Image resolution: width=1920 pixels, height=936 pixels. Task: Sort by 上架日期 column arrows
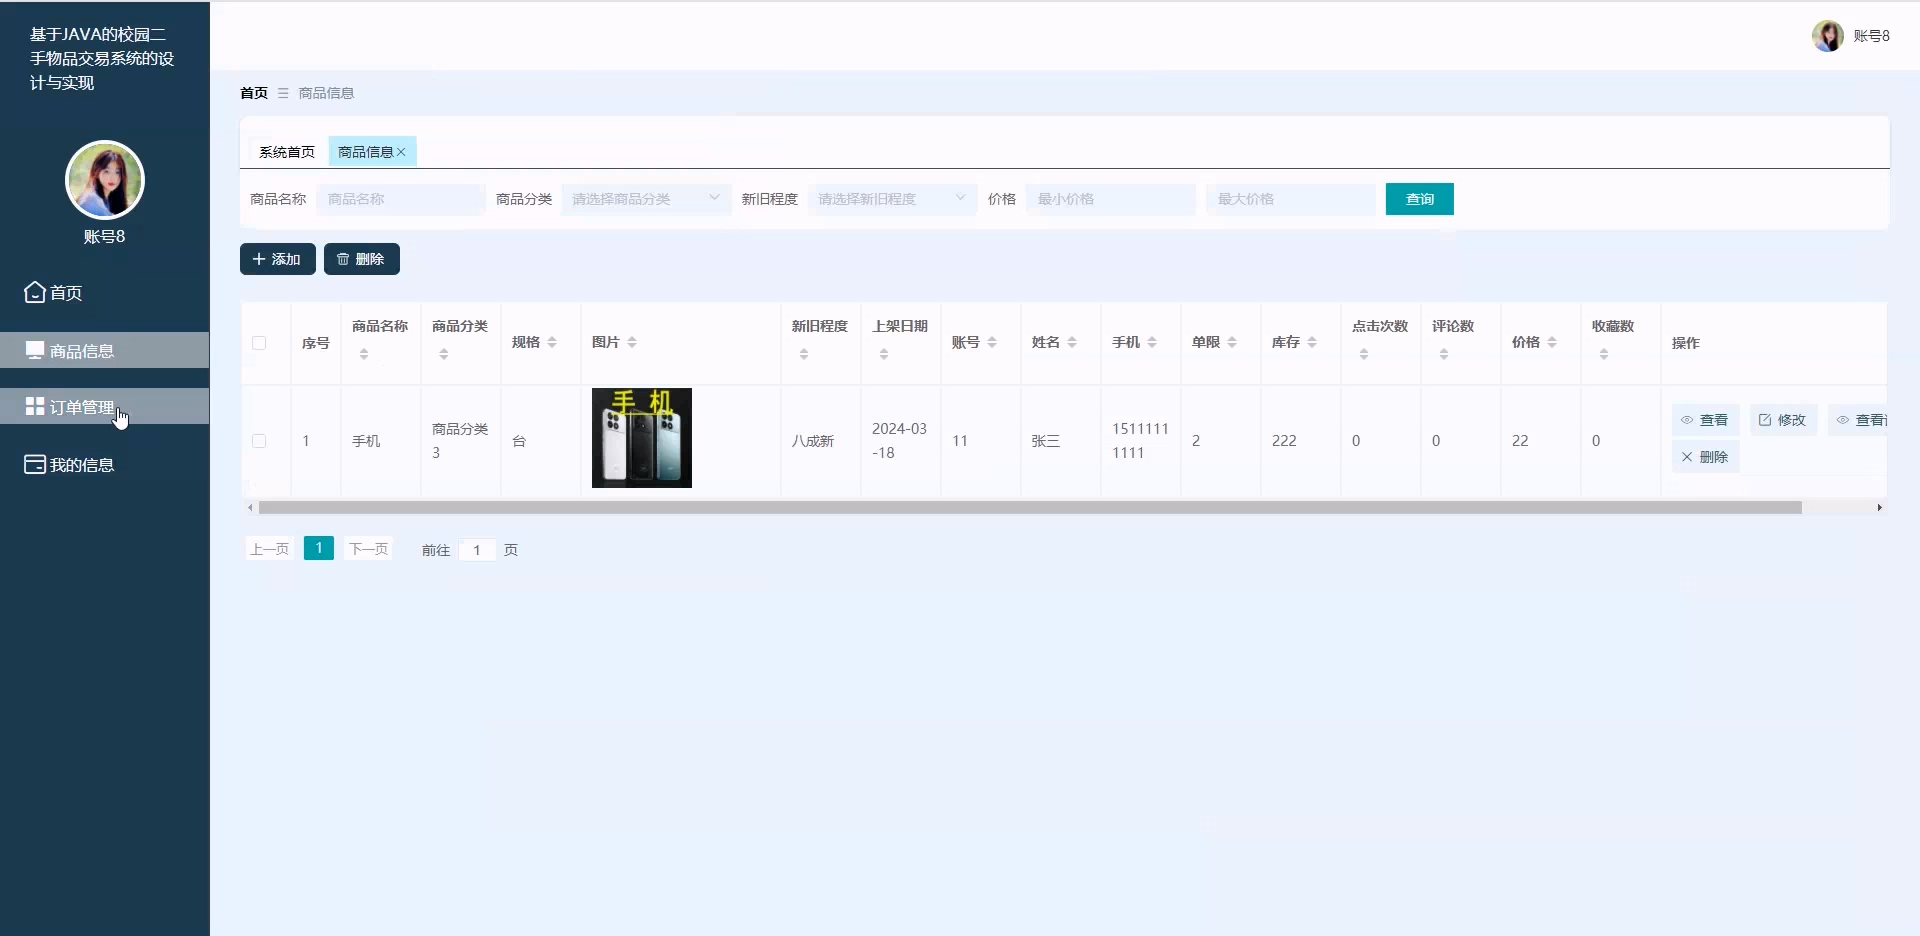884,354
